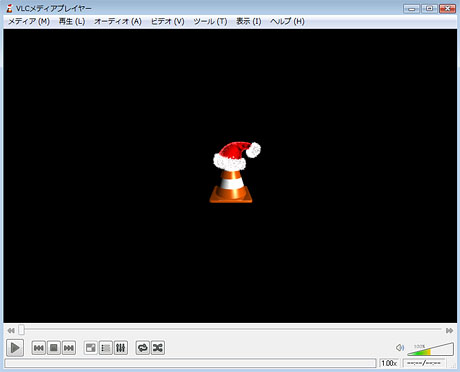460x372 pixels.
Task: Click the VLC cone with Santa hat
Action: click(236, 172)
